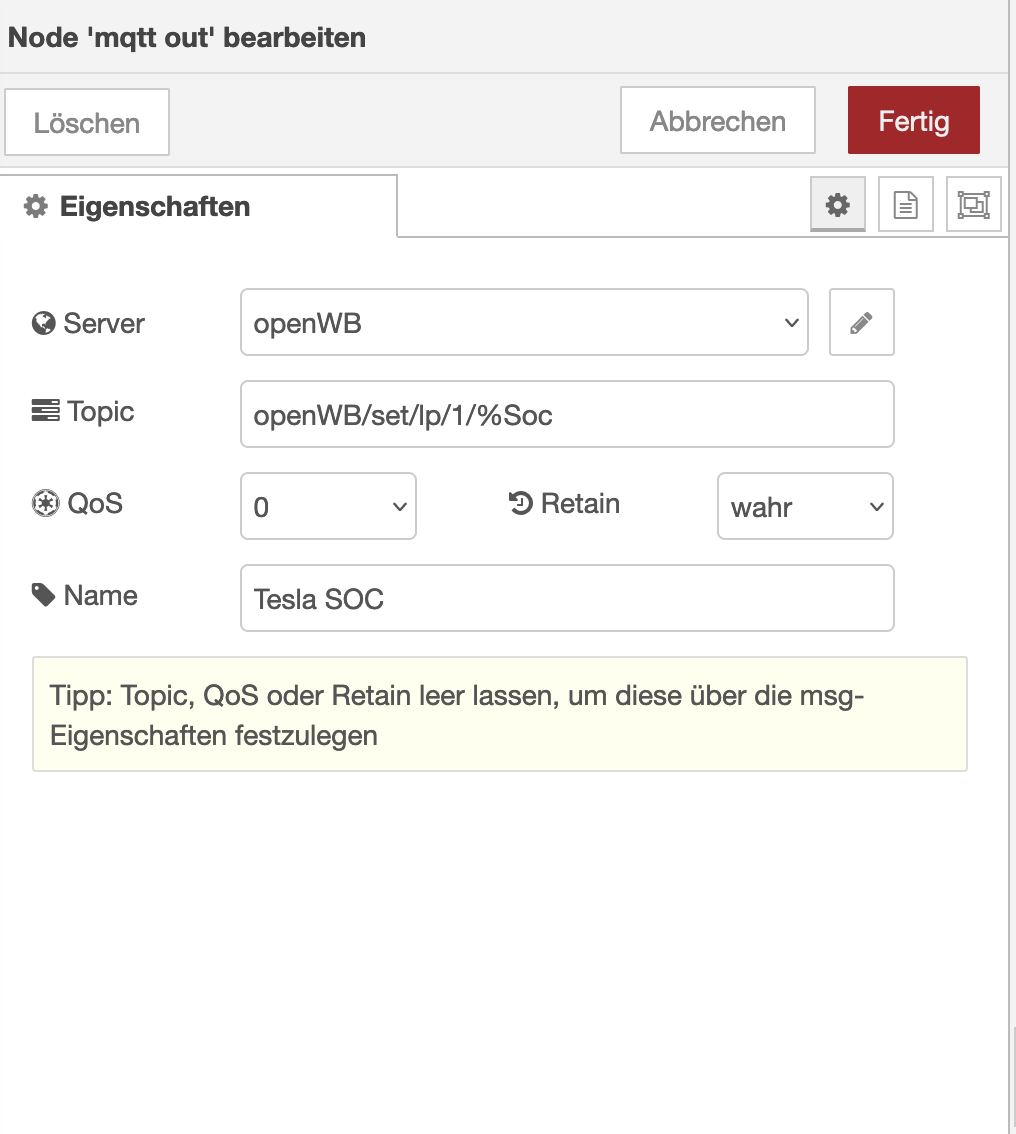Focus the Topic input field

point(567,414)
